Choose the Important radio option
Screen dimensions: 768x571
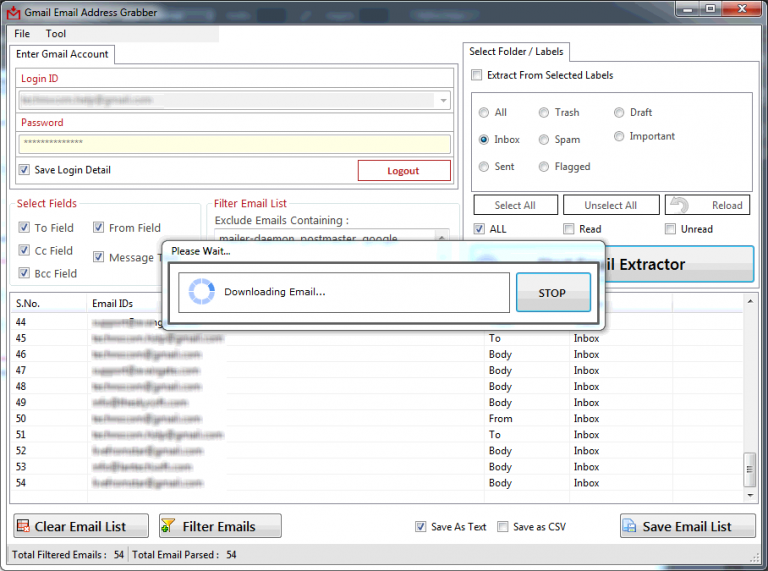619,136
